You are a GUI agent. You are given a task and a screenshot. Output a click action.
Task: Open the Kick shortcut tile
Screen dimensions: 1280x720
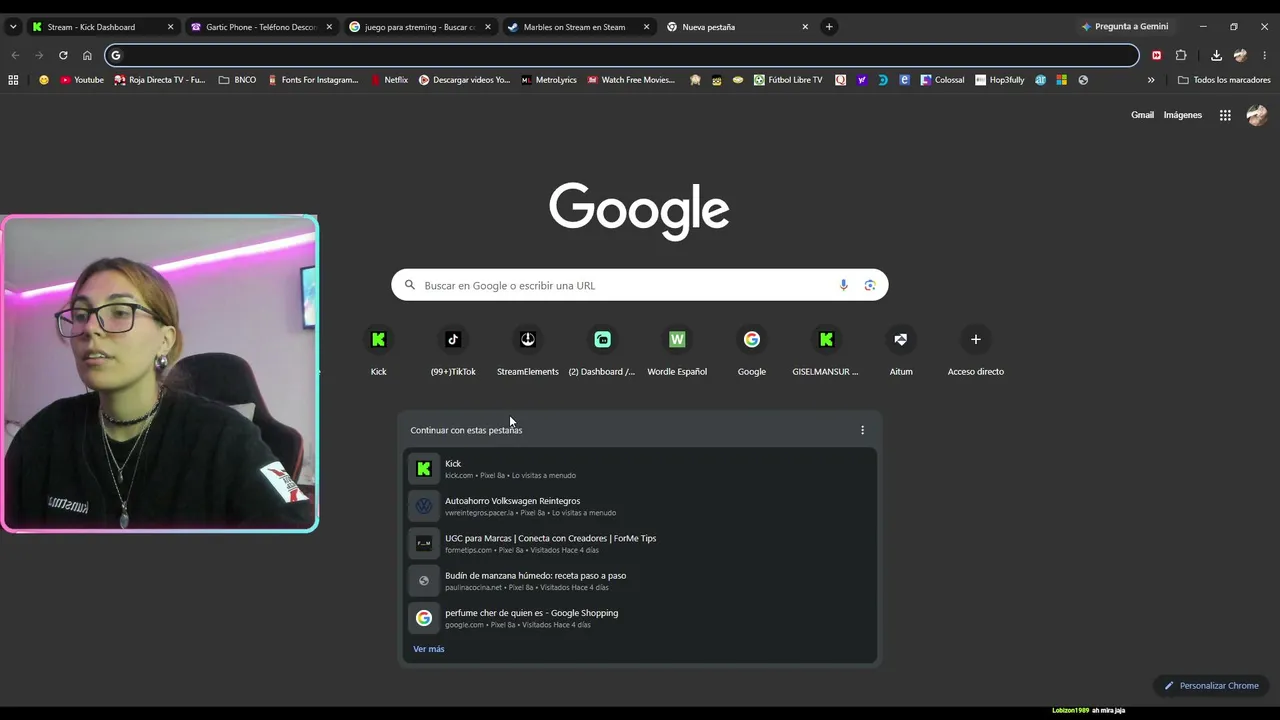[x=378, y=352]
